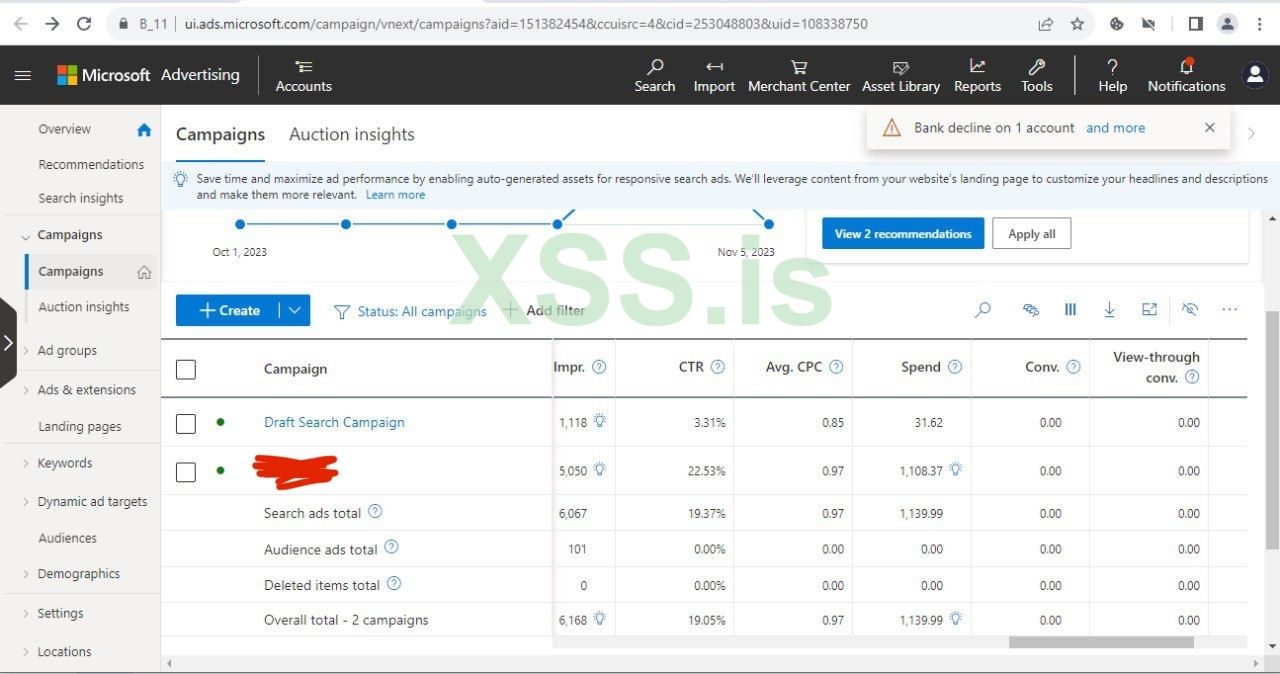Image resolution: width=1280 pixels, height=674 pixels.
Task: Open the Help menu
Action: coord(1112,76)
